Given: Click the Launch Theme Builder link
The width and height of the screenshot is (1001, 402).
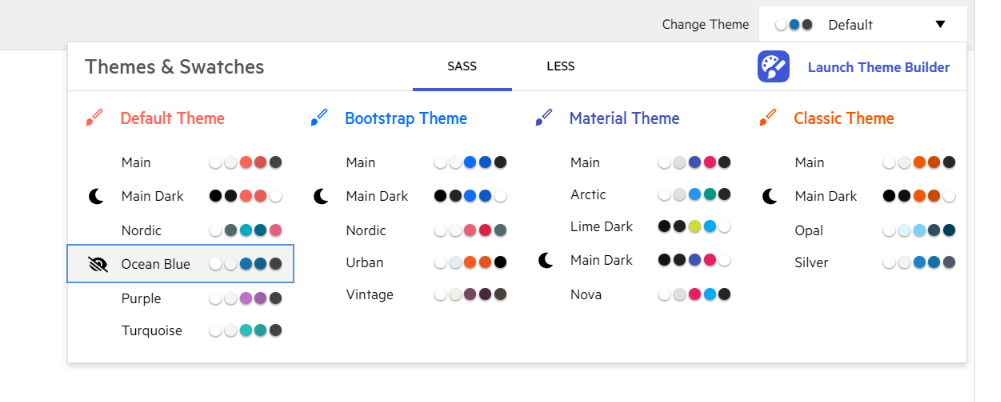Looking at the screenshot, I should [x=878, y=68].
